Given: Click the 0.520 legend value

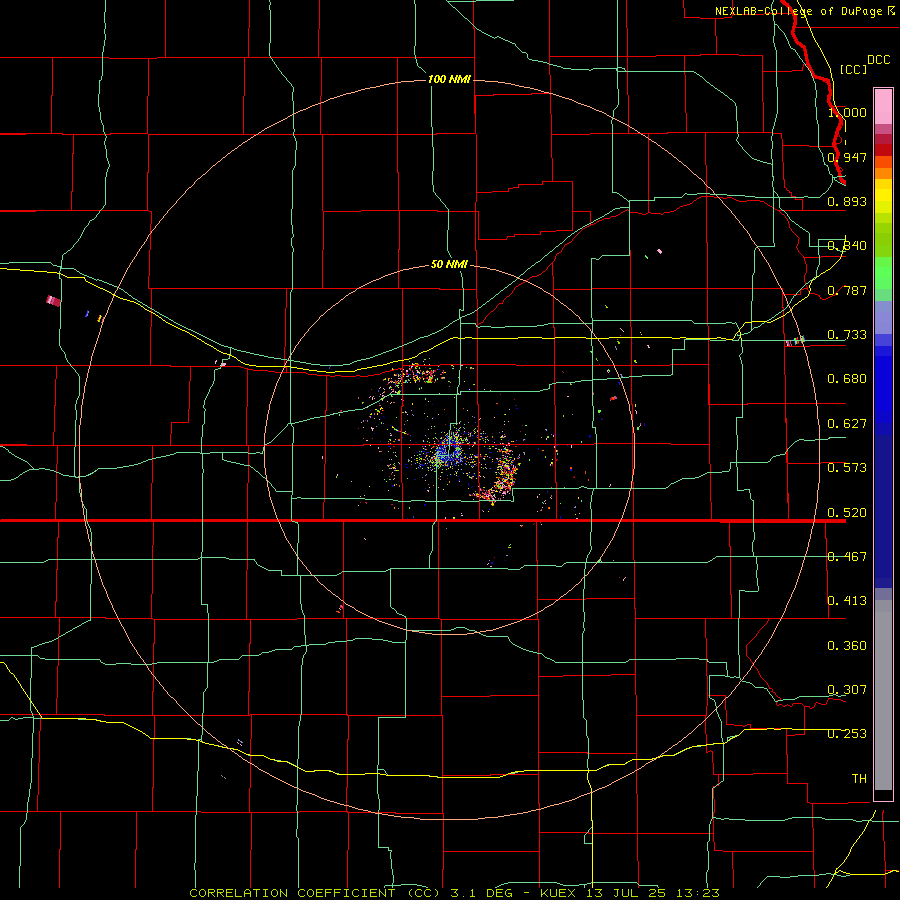Looking at the screenshot, I should coord(847,513).
